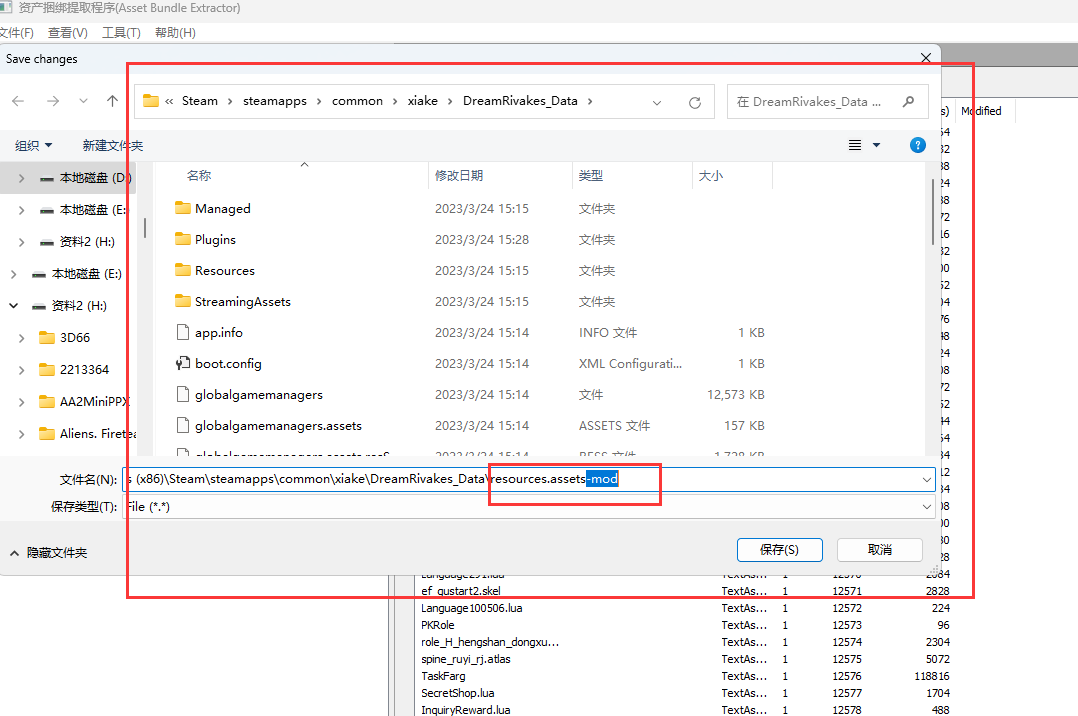
Task: Select the StreamingAssets folder
Action: (242, 301)
